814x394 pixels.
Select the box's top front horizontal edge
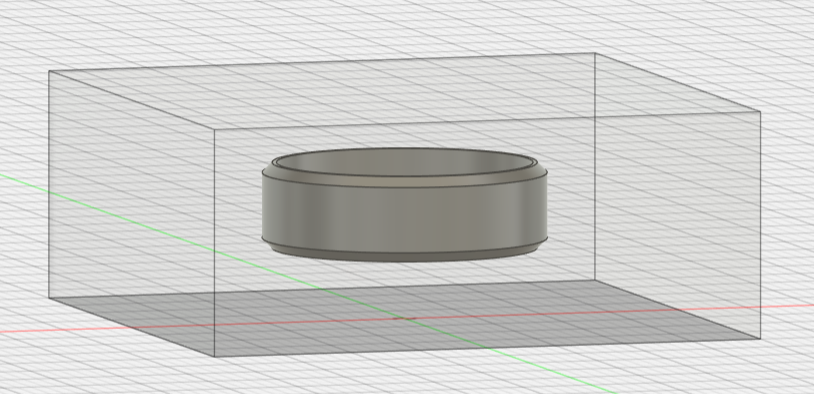click(488, 120)
